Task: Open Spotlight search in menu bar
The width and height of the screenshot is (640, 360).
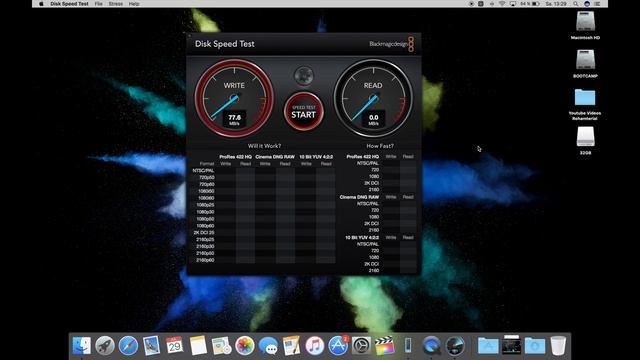Action: tap(576, 4)
